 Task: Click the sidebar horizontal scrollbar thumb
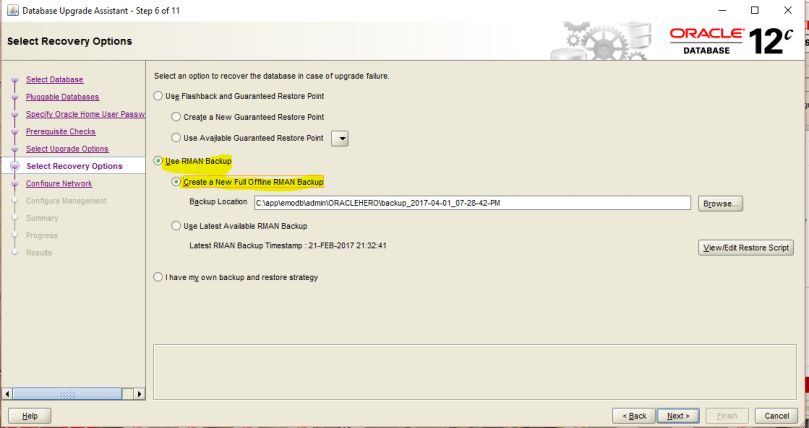coord(68,394)
